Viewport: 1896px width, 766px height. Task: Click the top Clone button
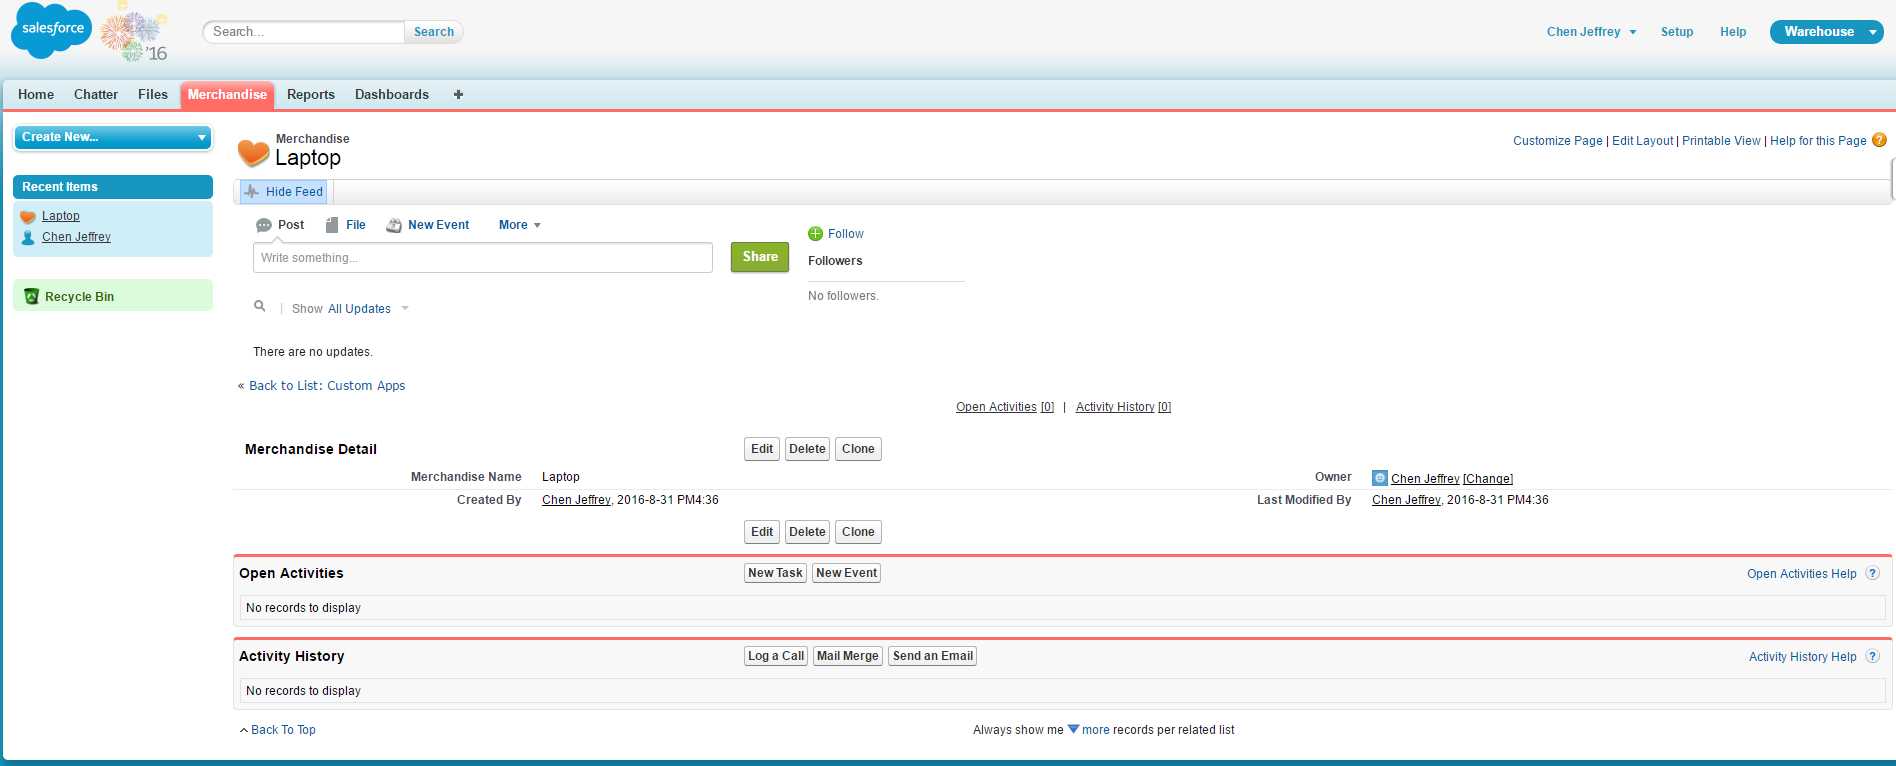point(858,449)
